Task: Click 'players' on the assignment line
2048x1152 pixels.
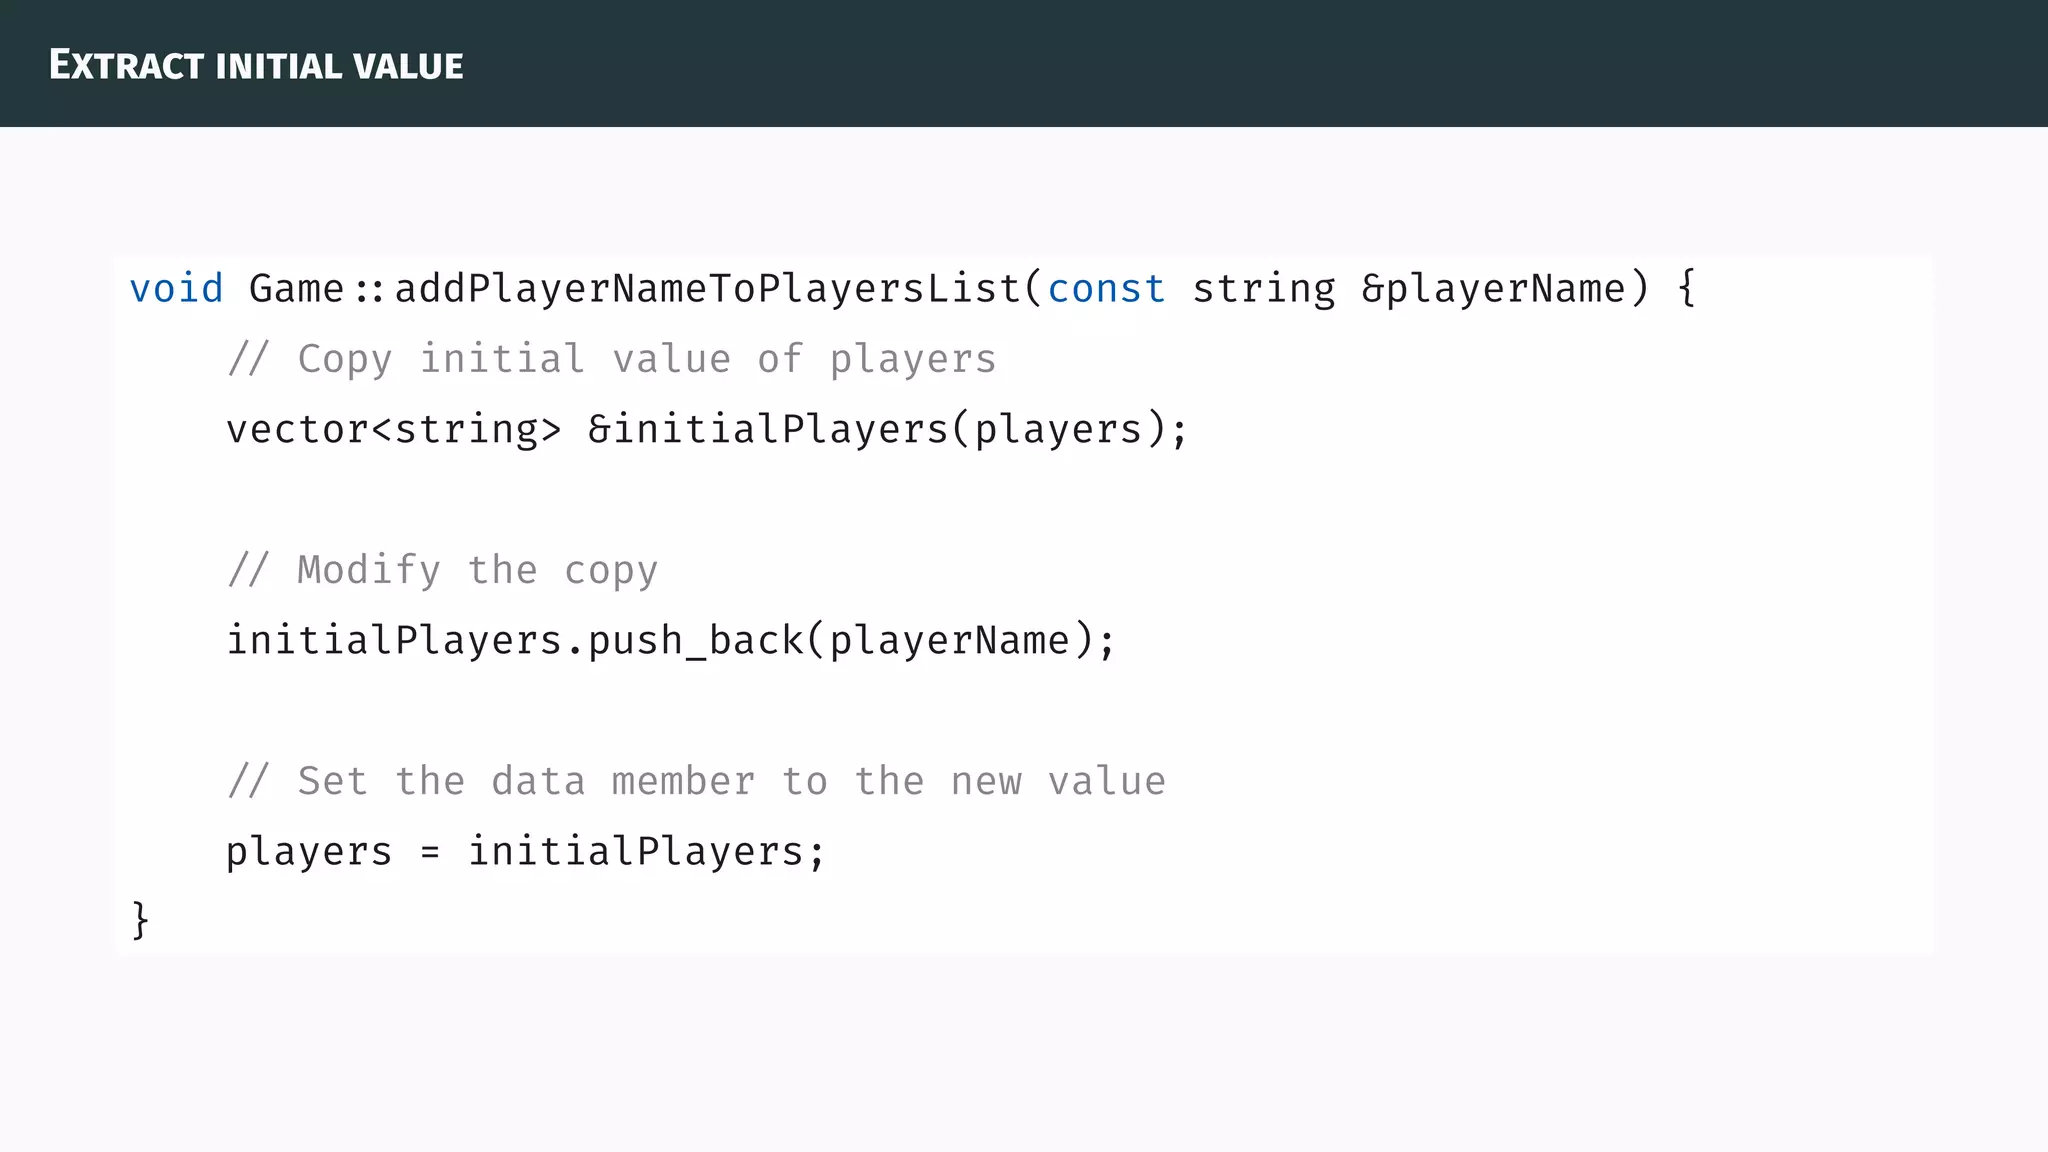Action: coord(309,852)
